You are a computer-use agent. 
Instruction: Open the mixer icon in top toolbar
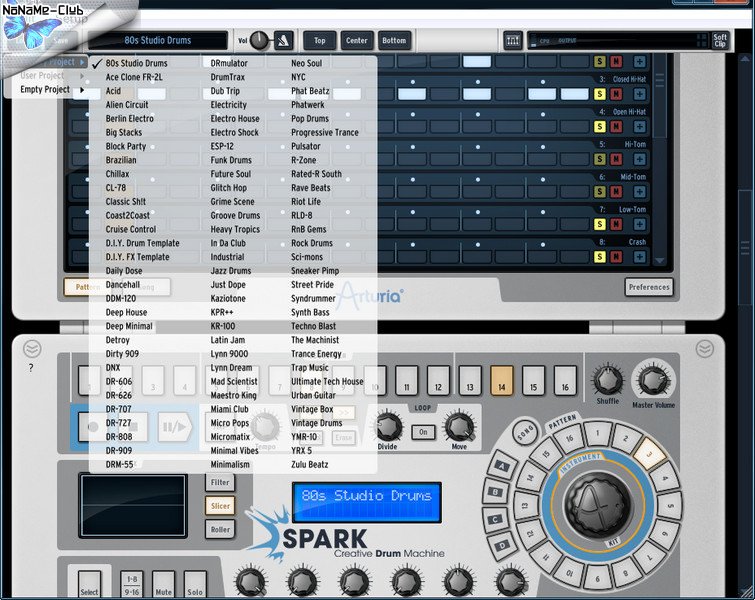coord(513,40)
